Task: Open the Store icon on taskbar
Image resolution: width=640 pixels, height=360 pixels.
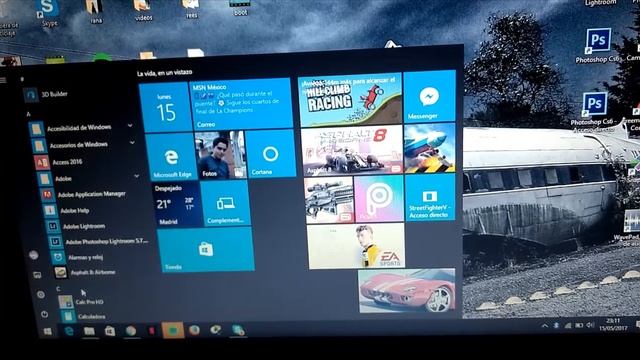Action: point(110,331)
